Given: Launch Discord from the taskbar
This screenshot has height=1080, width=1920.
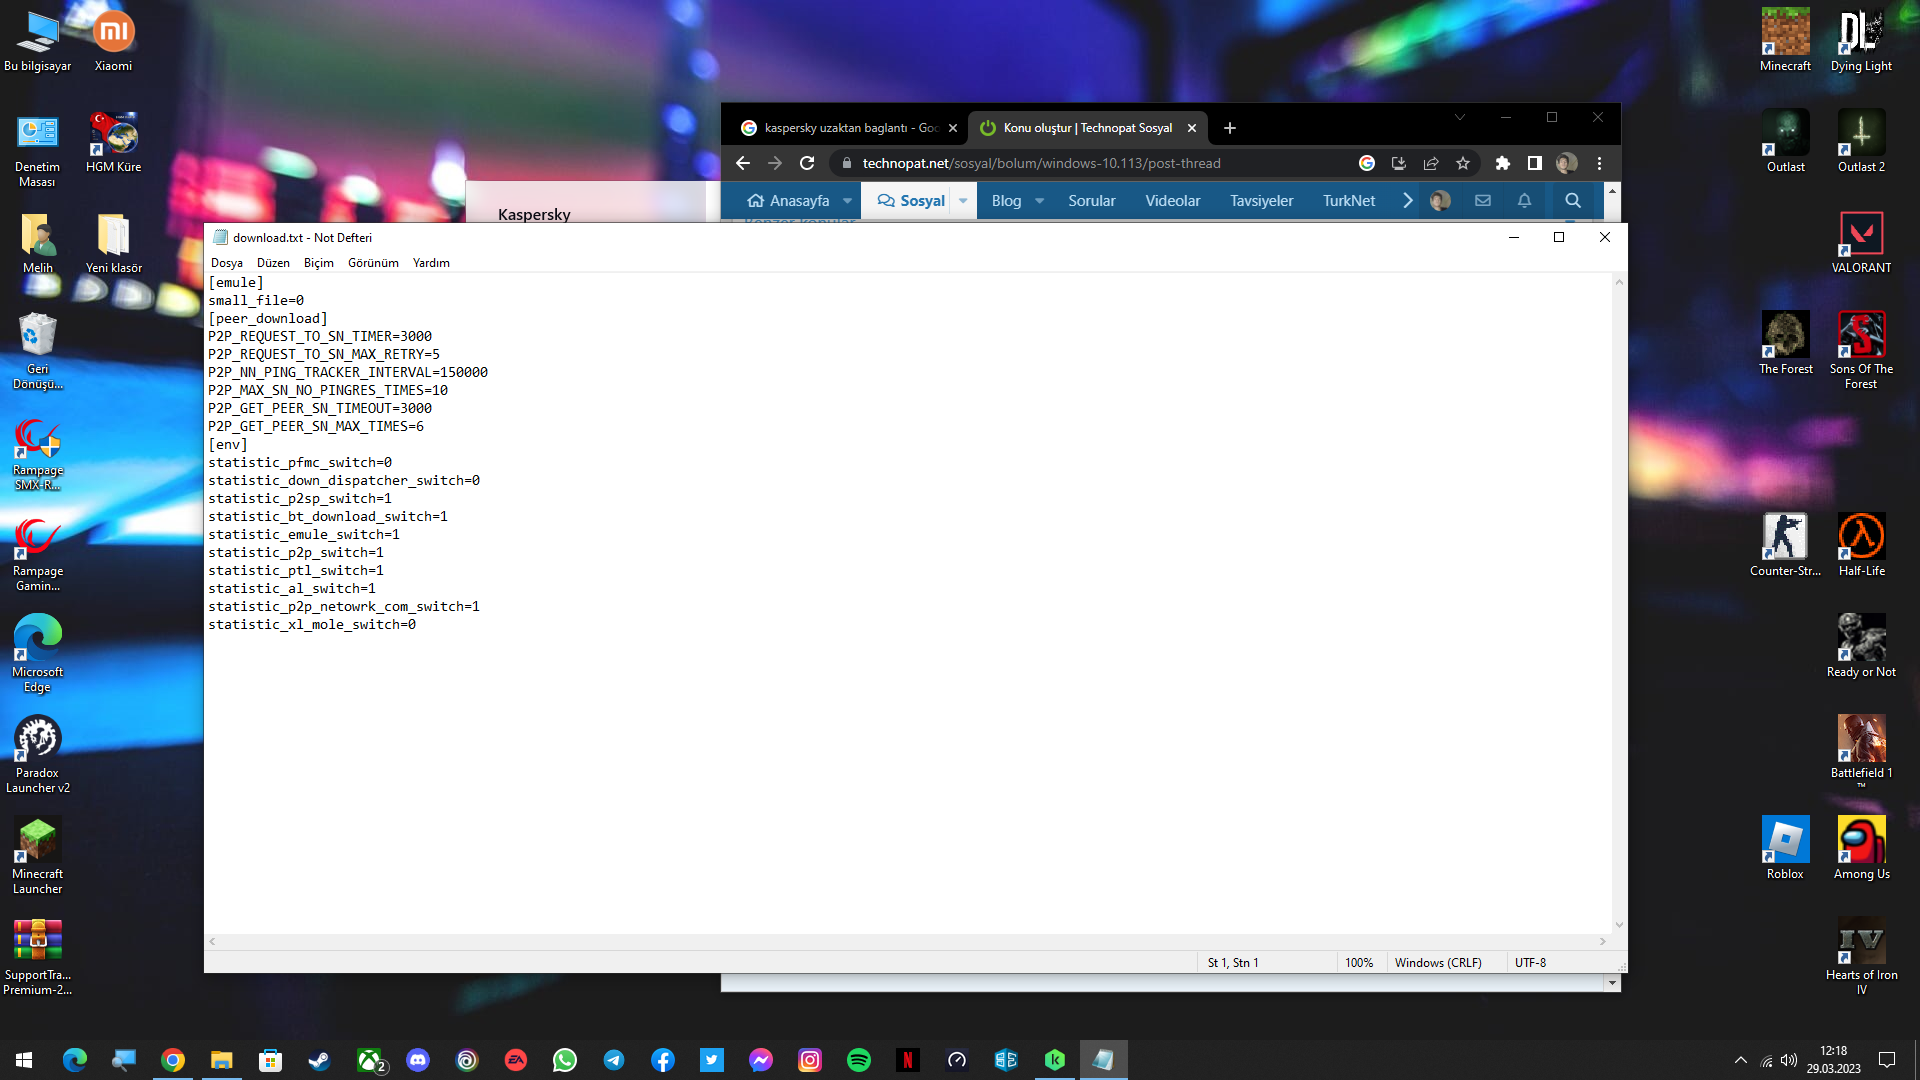Looking at the screenshot, I should pos(418,1060).
